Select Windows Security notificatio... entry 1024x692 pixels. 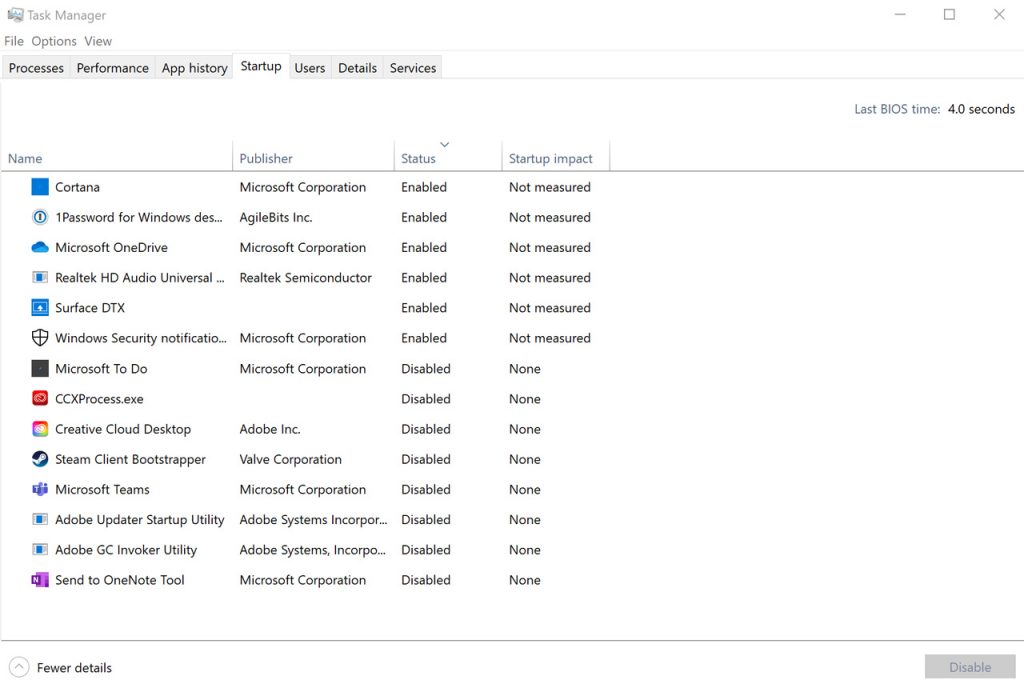pyautogui.click(x=140, y=338)
